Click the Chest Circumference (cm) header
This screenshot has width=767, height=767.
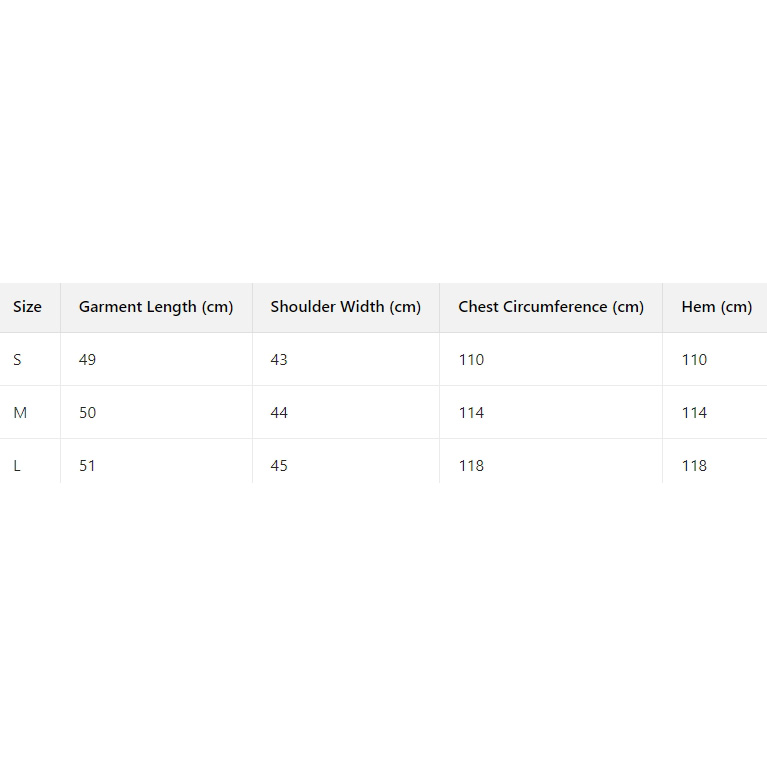(551, 307)
